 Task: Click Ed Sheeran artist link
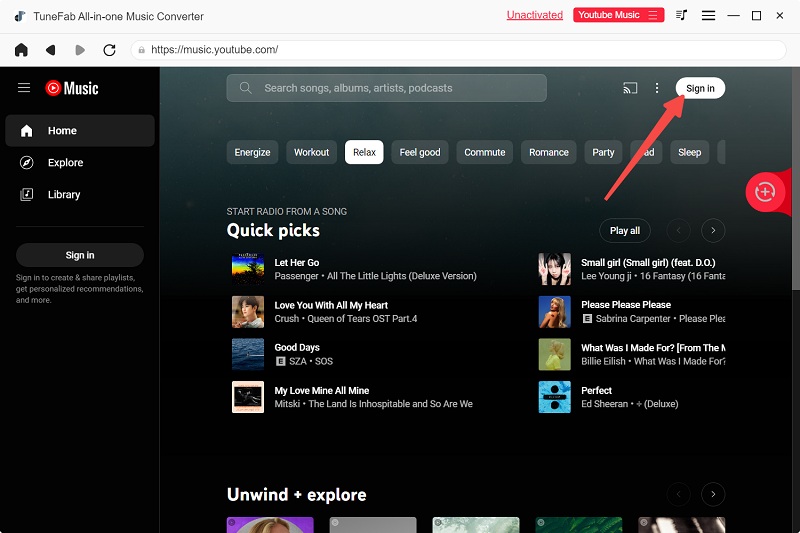point(605,404)
